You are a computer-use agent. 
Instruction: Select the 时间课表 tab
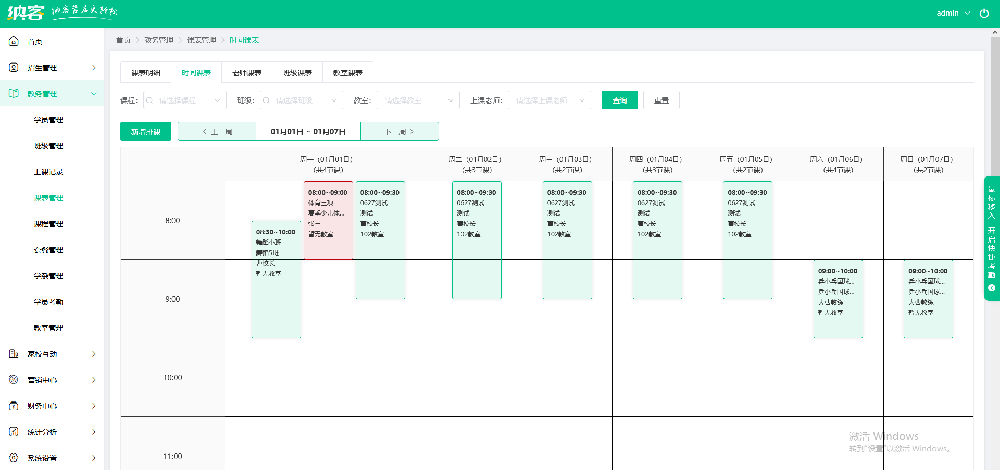click(x=196, y=73)
